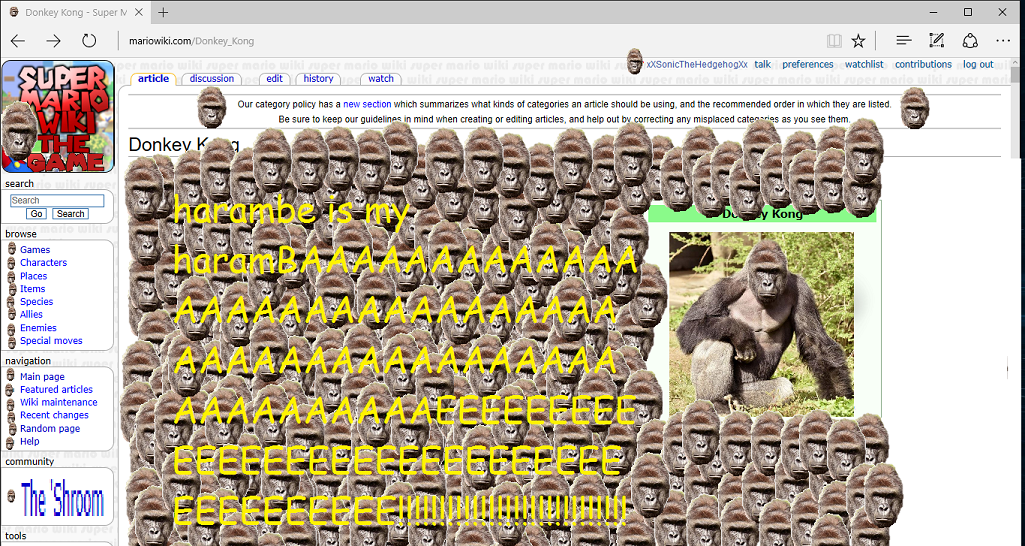1025x546 pixels.
Task: Open a new browser tab
Action: tap(163, 12)
